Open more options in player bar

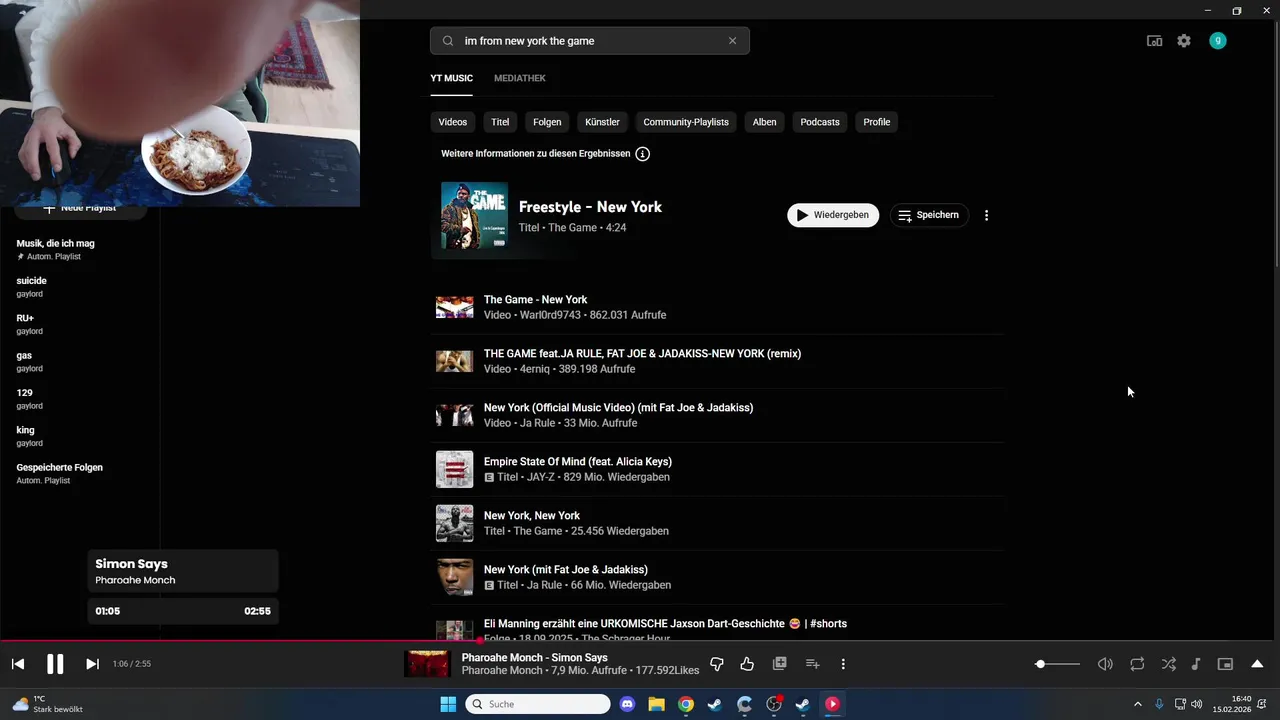tap(843, 664)
